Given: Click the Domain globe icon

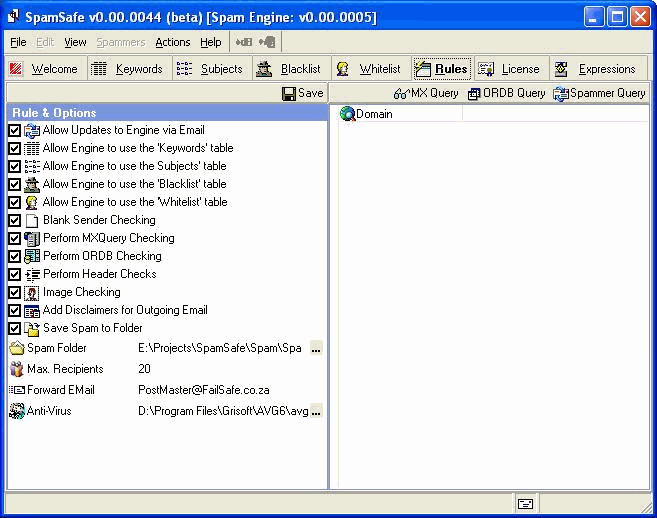Looking at the screenshot, I should click(x=347, y=114).
